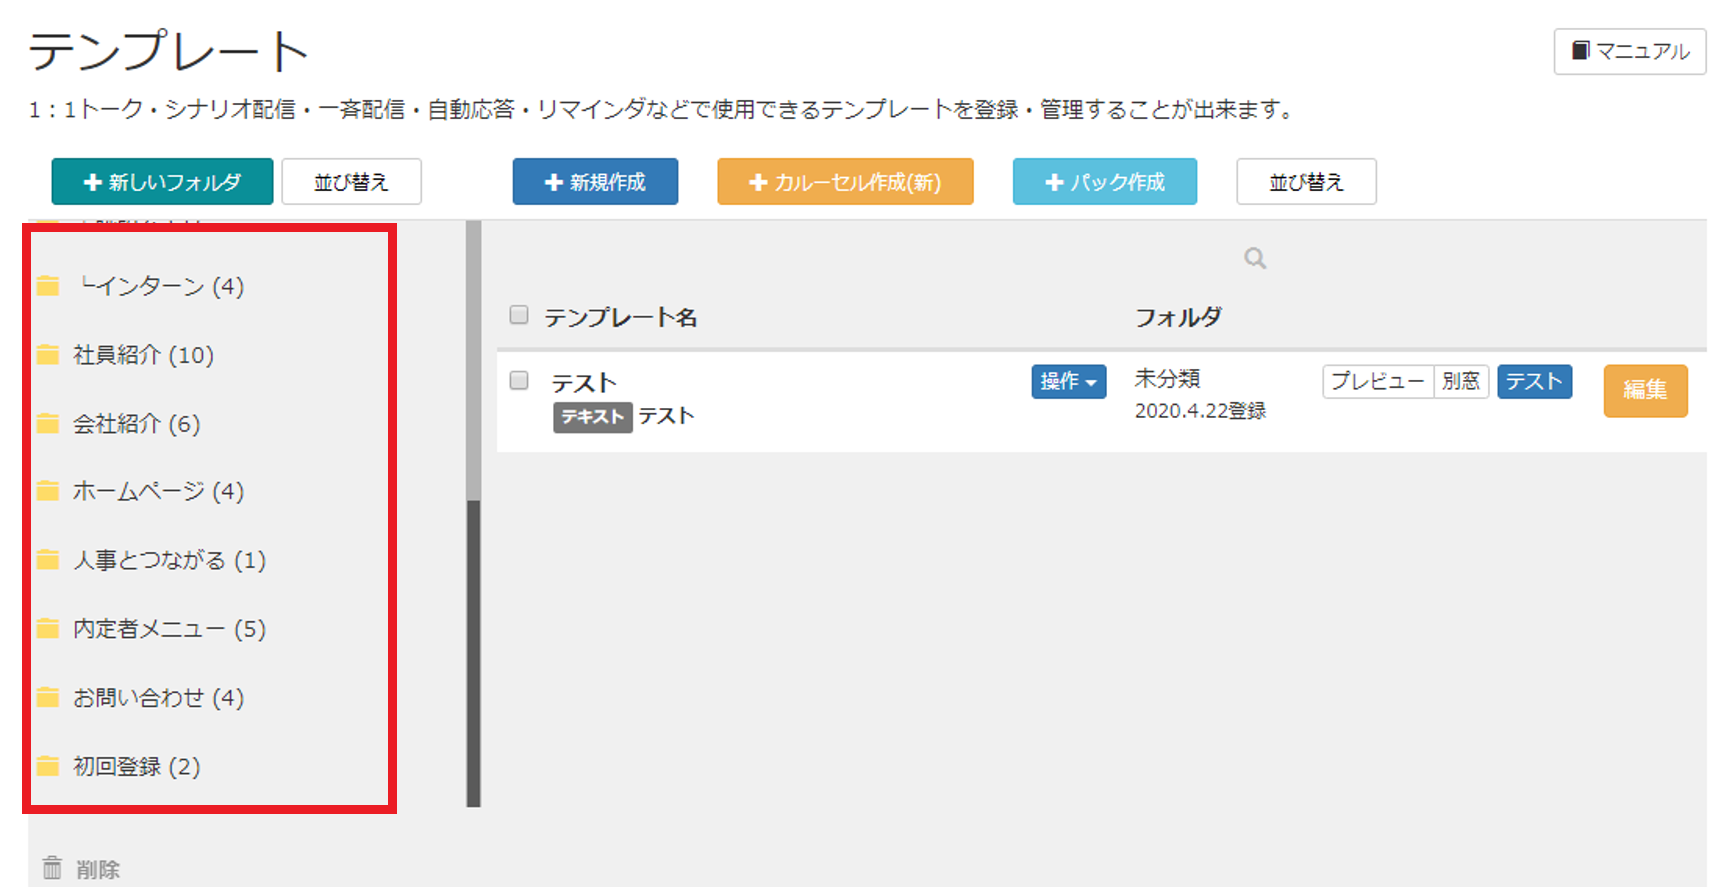Viewport: 1732px width, 887px height.
Task: Tick the checkbox for the テスト template
Action: (519, 380)
